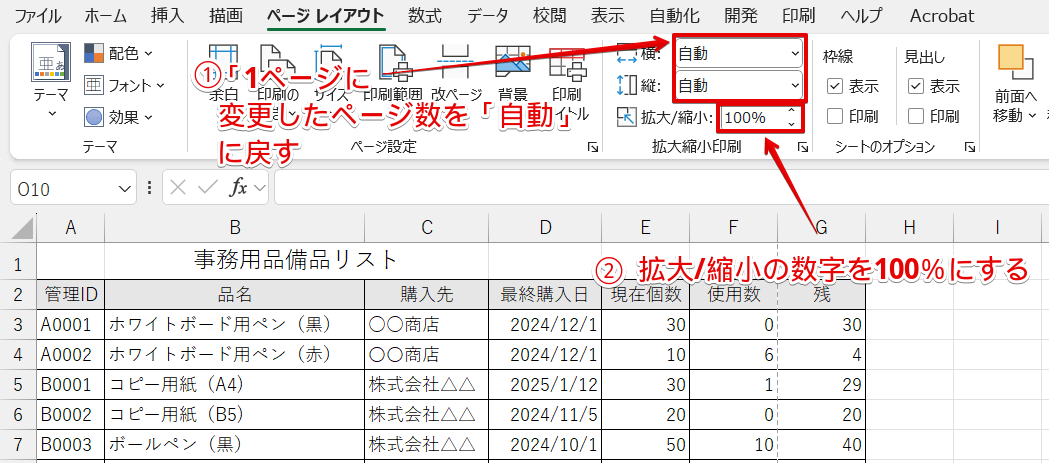Click the 拡大/縮小 100% scale field
Viewport: 1049px width, 463px height.
[x=751, y=118]
